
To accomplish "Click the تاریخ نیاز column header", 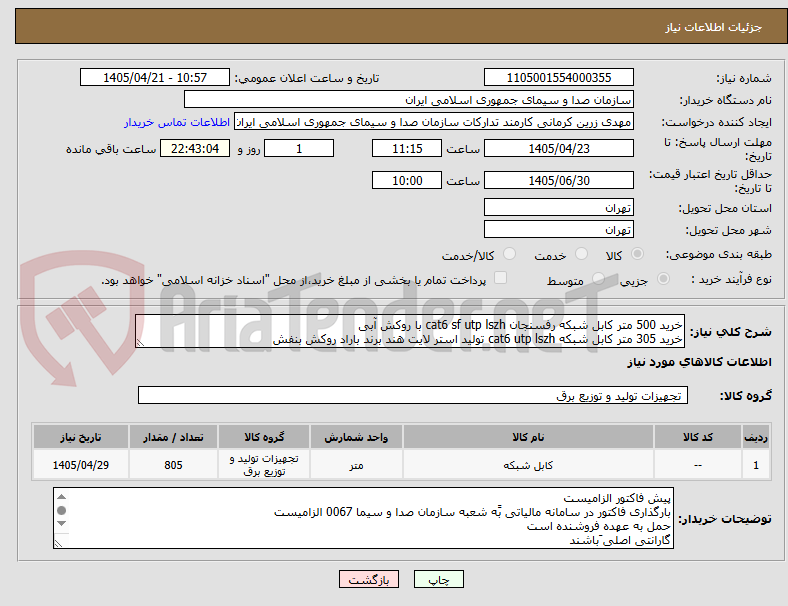I will pos(80,437).
